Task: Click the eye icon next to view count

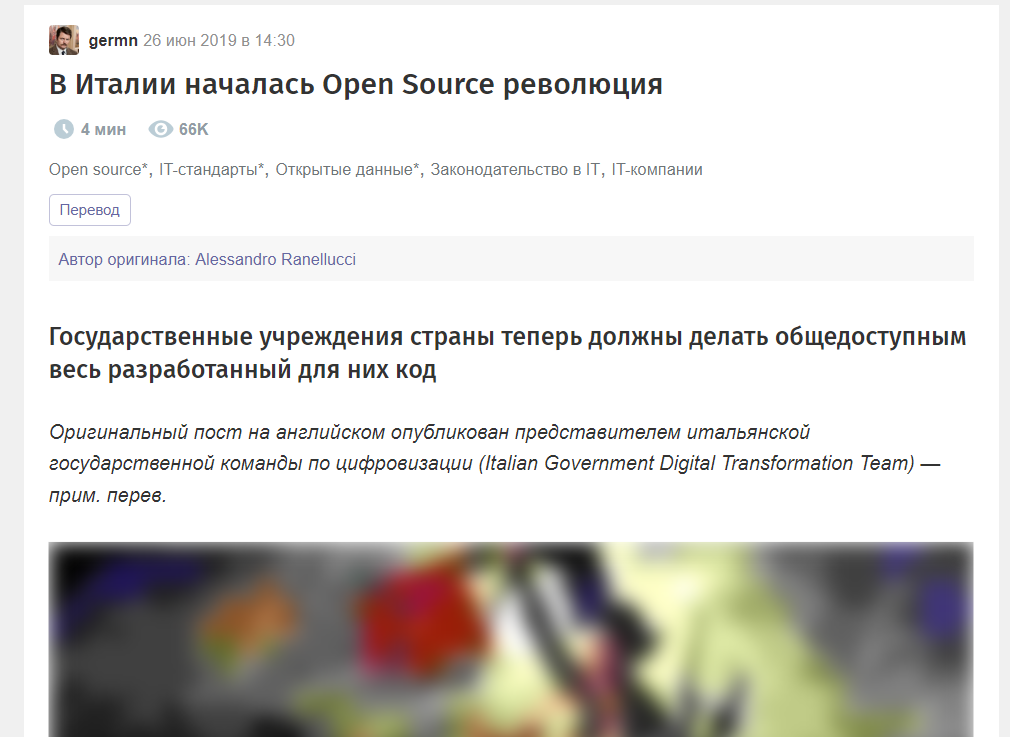Action: pyautogui.click(x=159, y=129)
